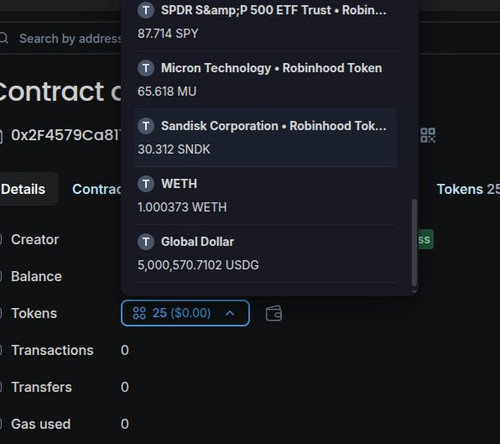Click the QR code icon beside address
The width and height of the screenshot is (500, 444).
coord(428,135)
